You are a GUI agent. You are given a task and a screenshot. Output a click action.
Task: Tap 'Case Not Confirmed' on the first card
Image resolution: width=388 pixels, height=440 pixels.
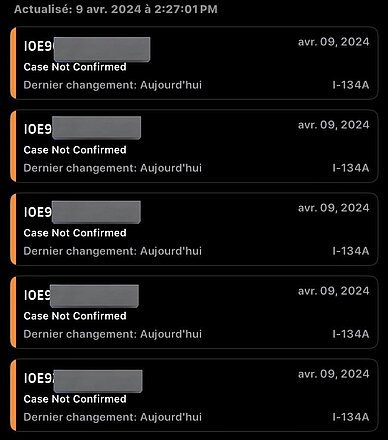pyautogui.click(x=75, y=67)
